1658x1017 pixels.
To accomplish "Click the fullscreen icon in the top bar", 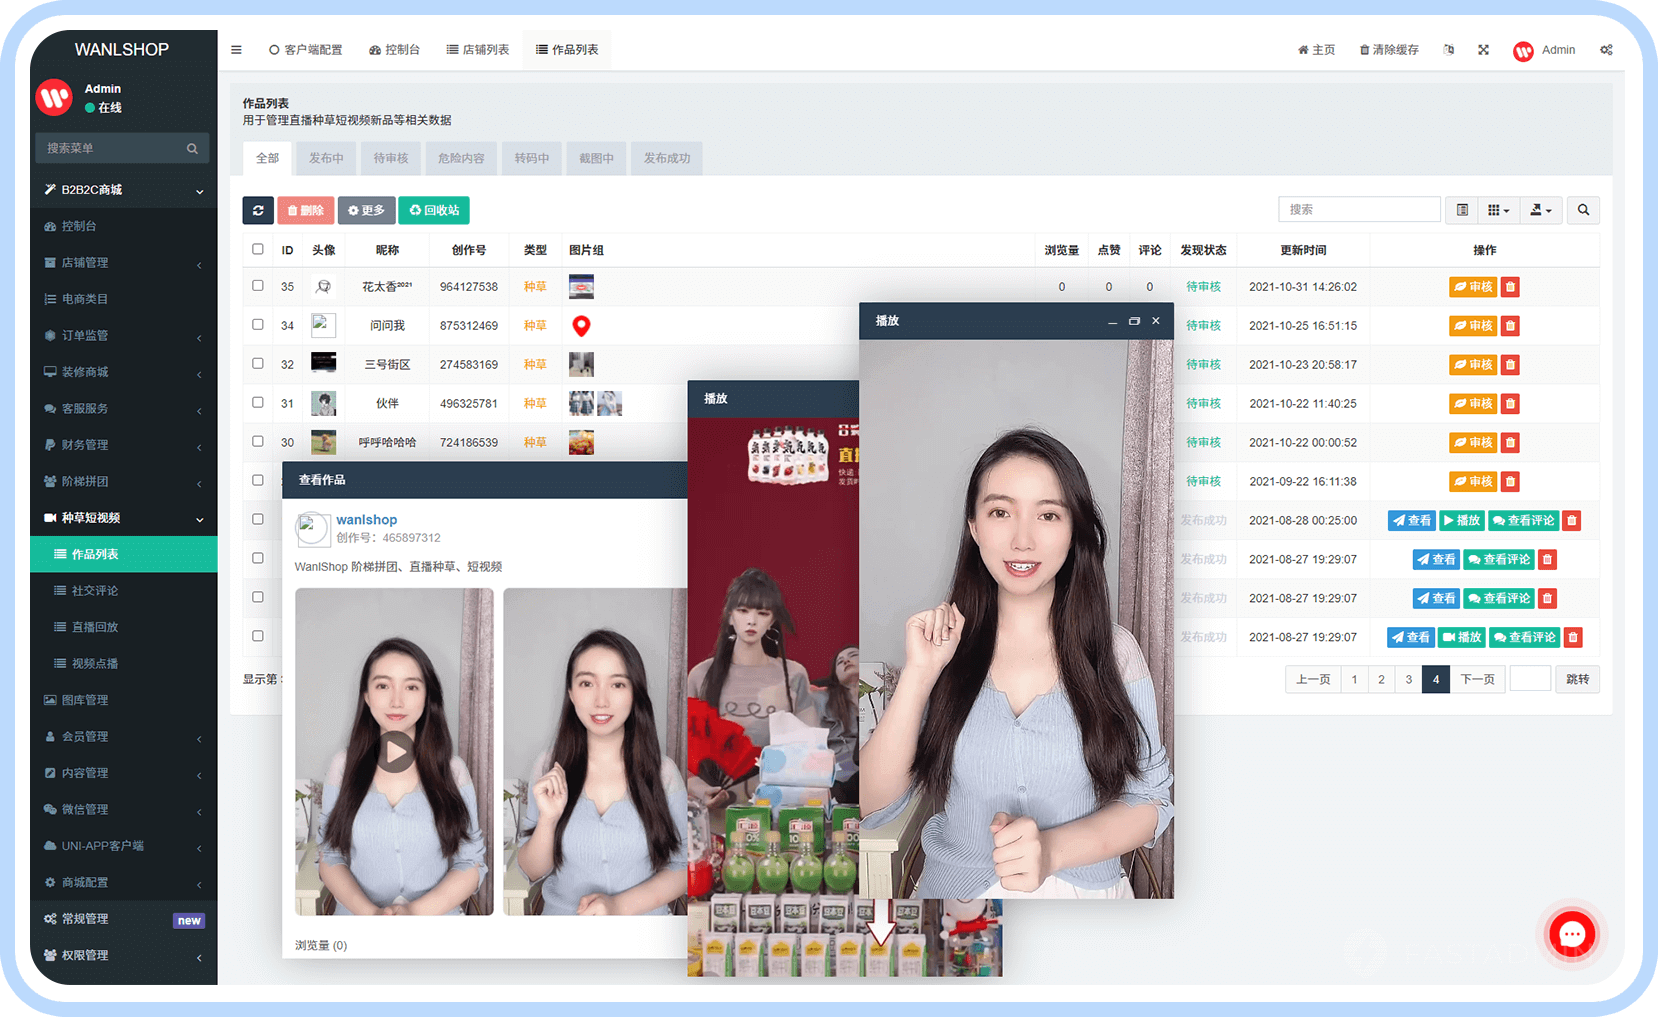I will click(1483, 49).
